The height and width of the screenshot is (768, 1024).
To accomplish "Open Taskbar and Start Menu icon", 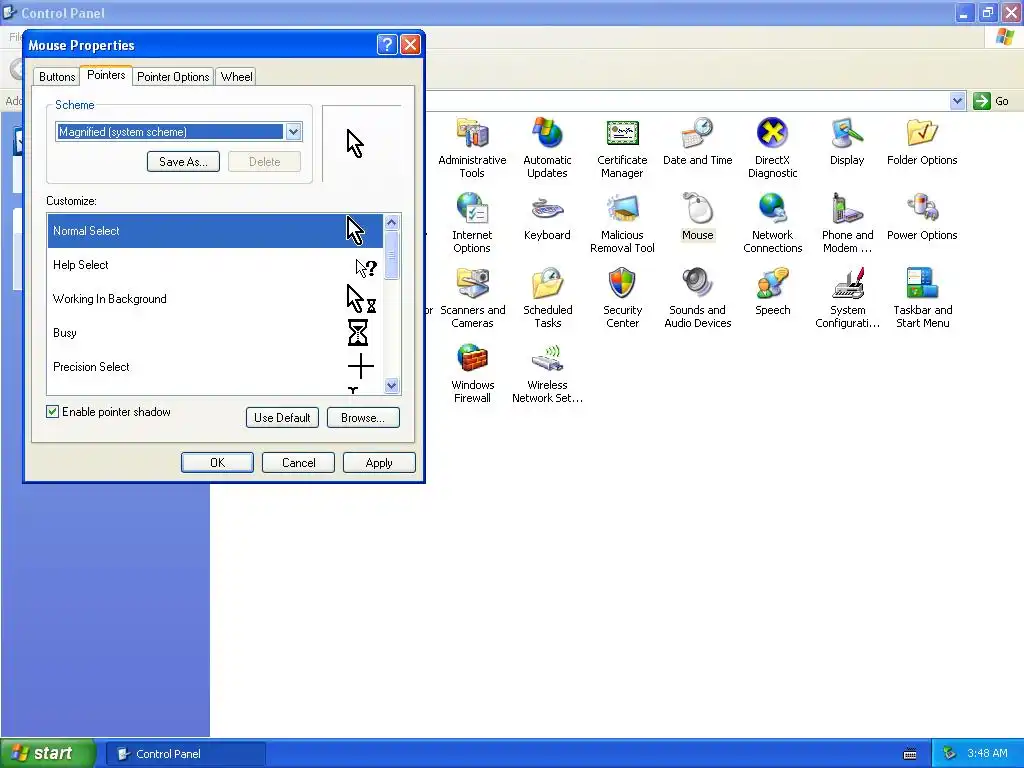I will 922,298.
